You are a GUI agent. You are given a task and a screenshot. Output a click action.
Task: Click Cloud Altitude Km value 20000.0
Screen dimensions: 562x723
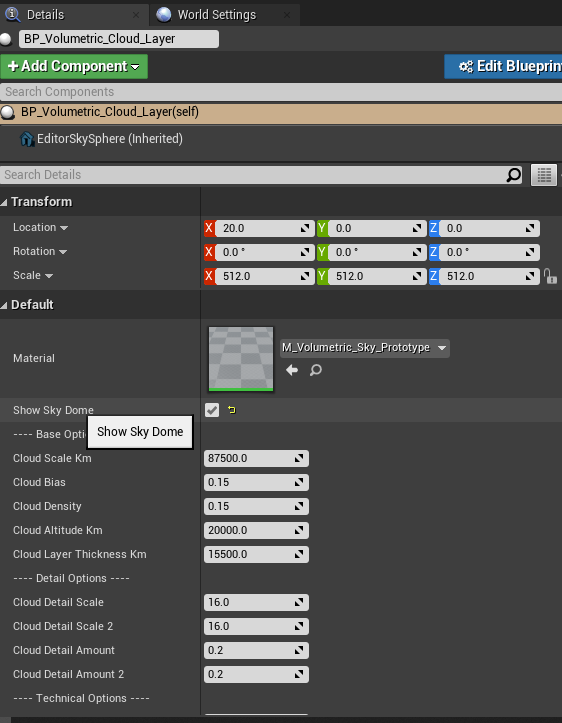click(256, 530)
